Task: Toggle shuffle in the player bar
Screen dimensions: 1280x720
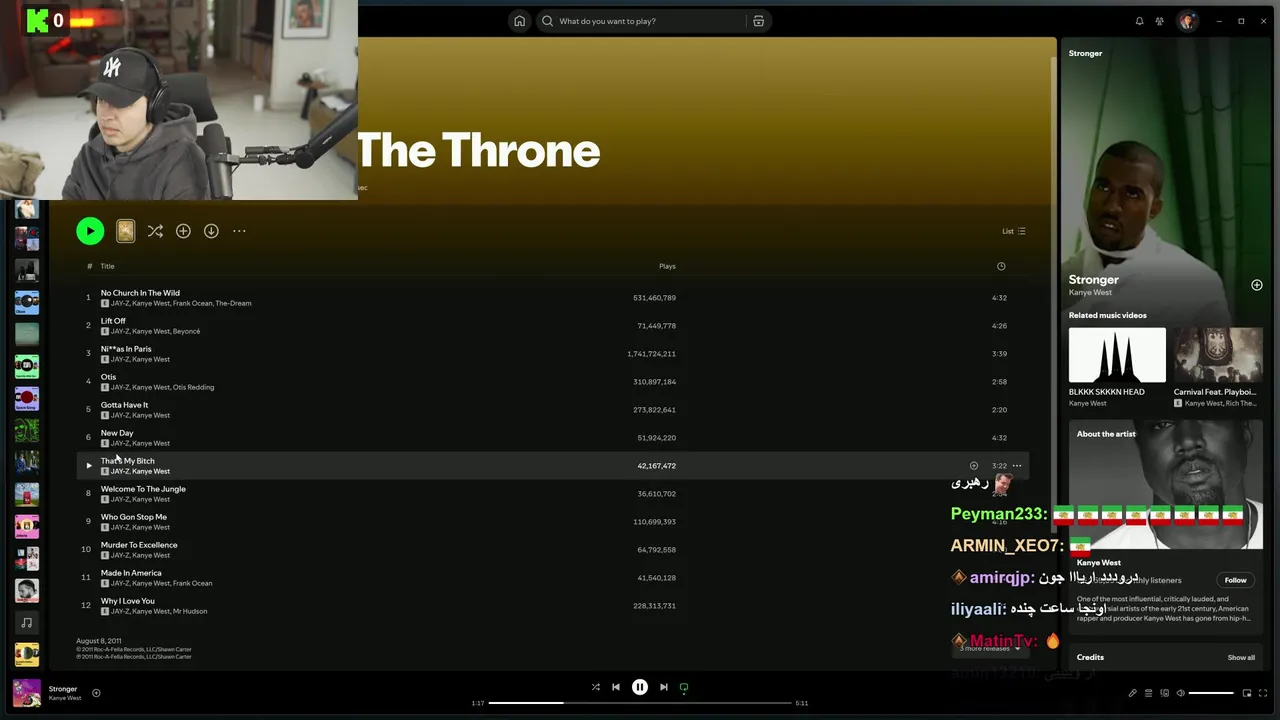Action: (x=595, y=687)
